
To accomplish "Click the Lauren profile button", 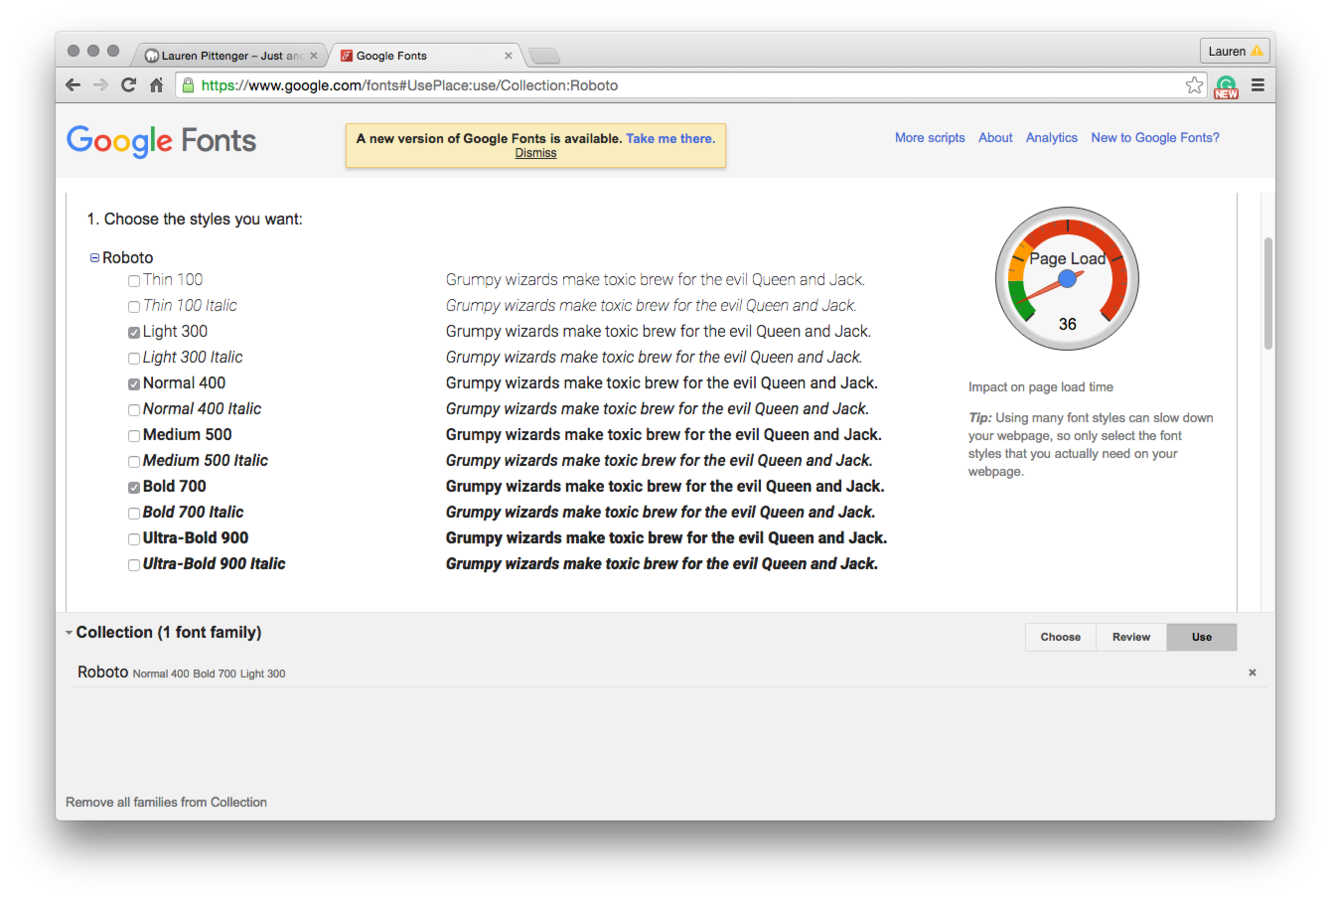I will click(x=1235, y=51).
